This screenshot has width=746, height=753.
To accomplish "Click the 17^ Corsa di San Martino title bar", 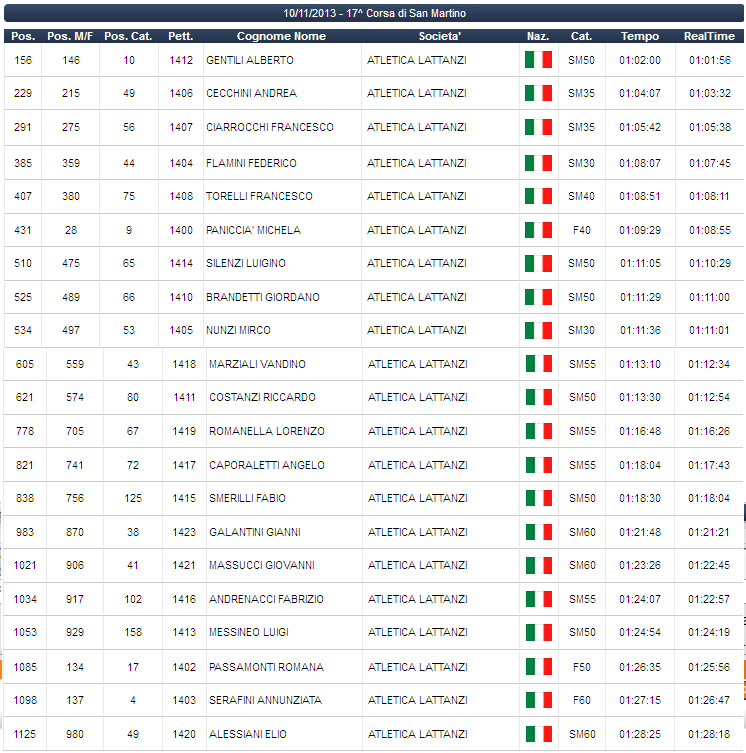I will pos(374,14).
